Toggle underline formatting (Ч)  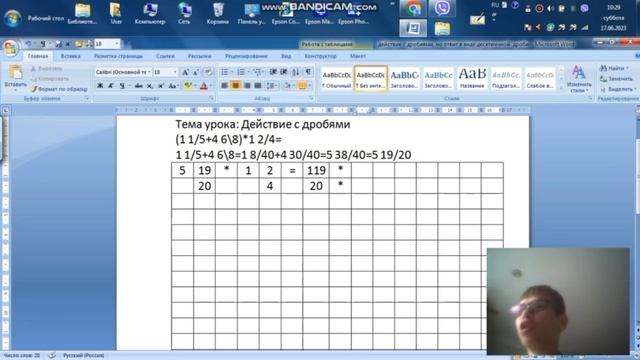122,86
